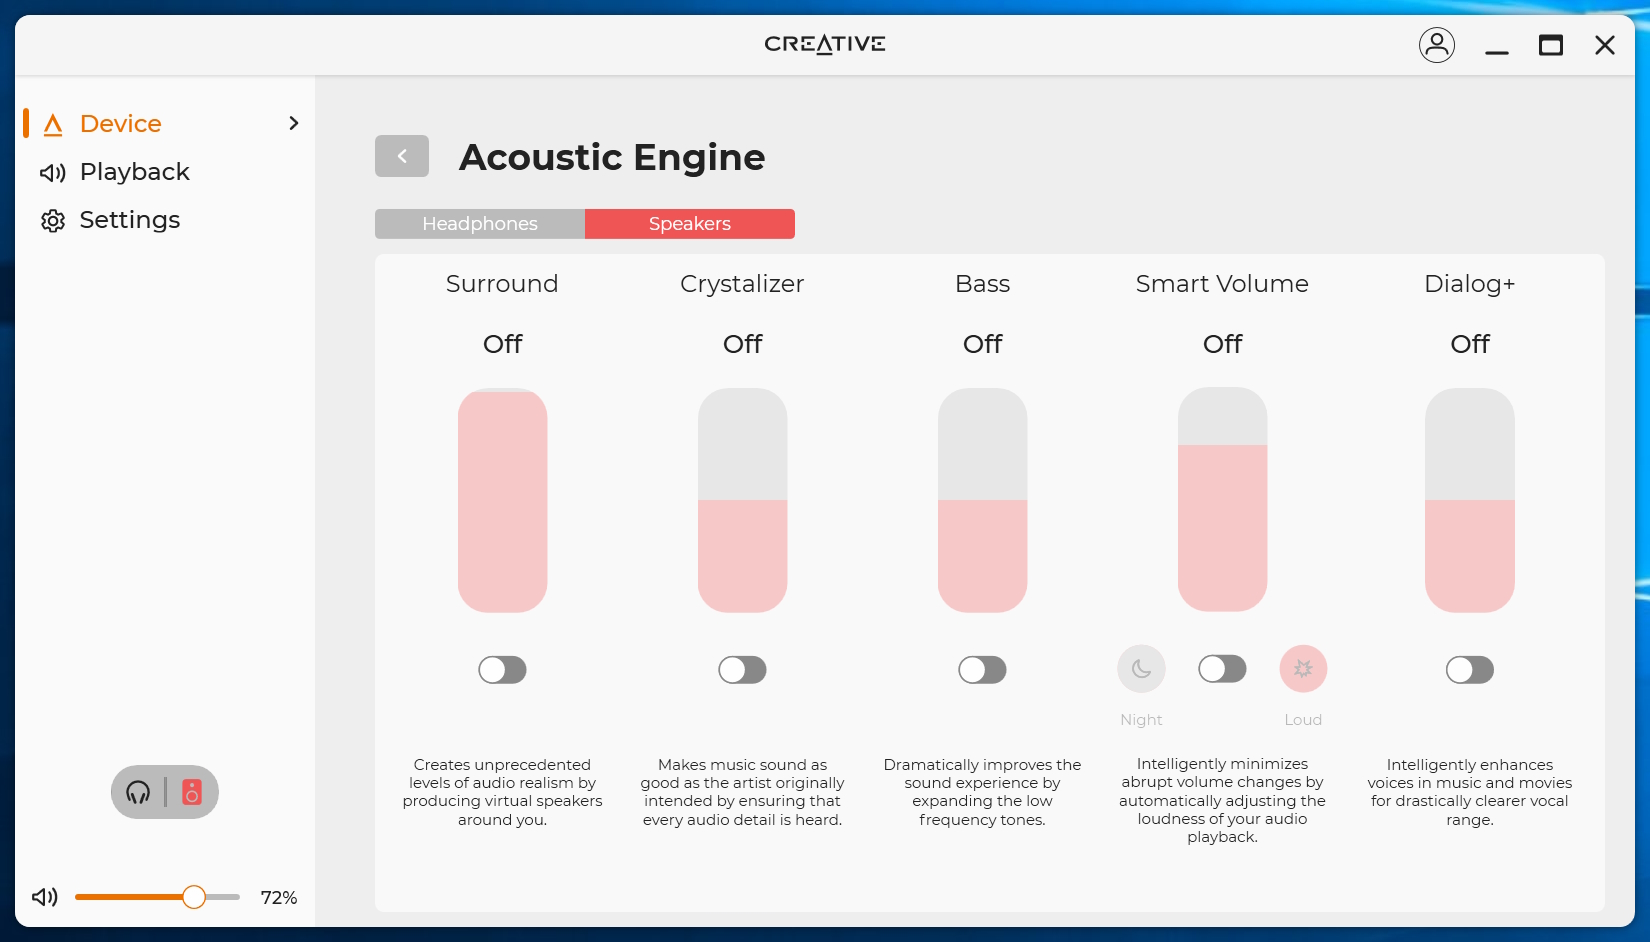Image resolution: width=1650 pixels, height=942 pixels.
Task: Adjust the master volume slider handle
Action: (x=194, y=897)
